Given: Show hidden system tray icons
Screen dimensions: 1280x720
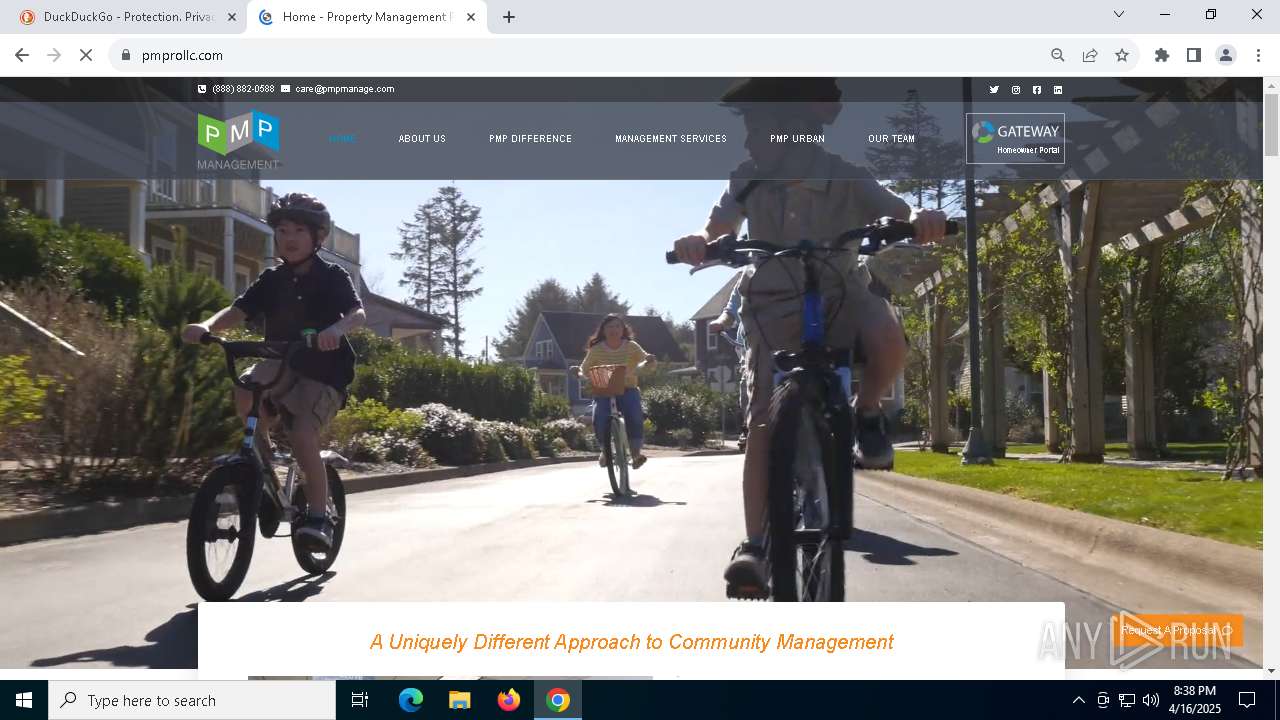Looking at the screenshot, I should click(1078, 700).
